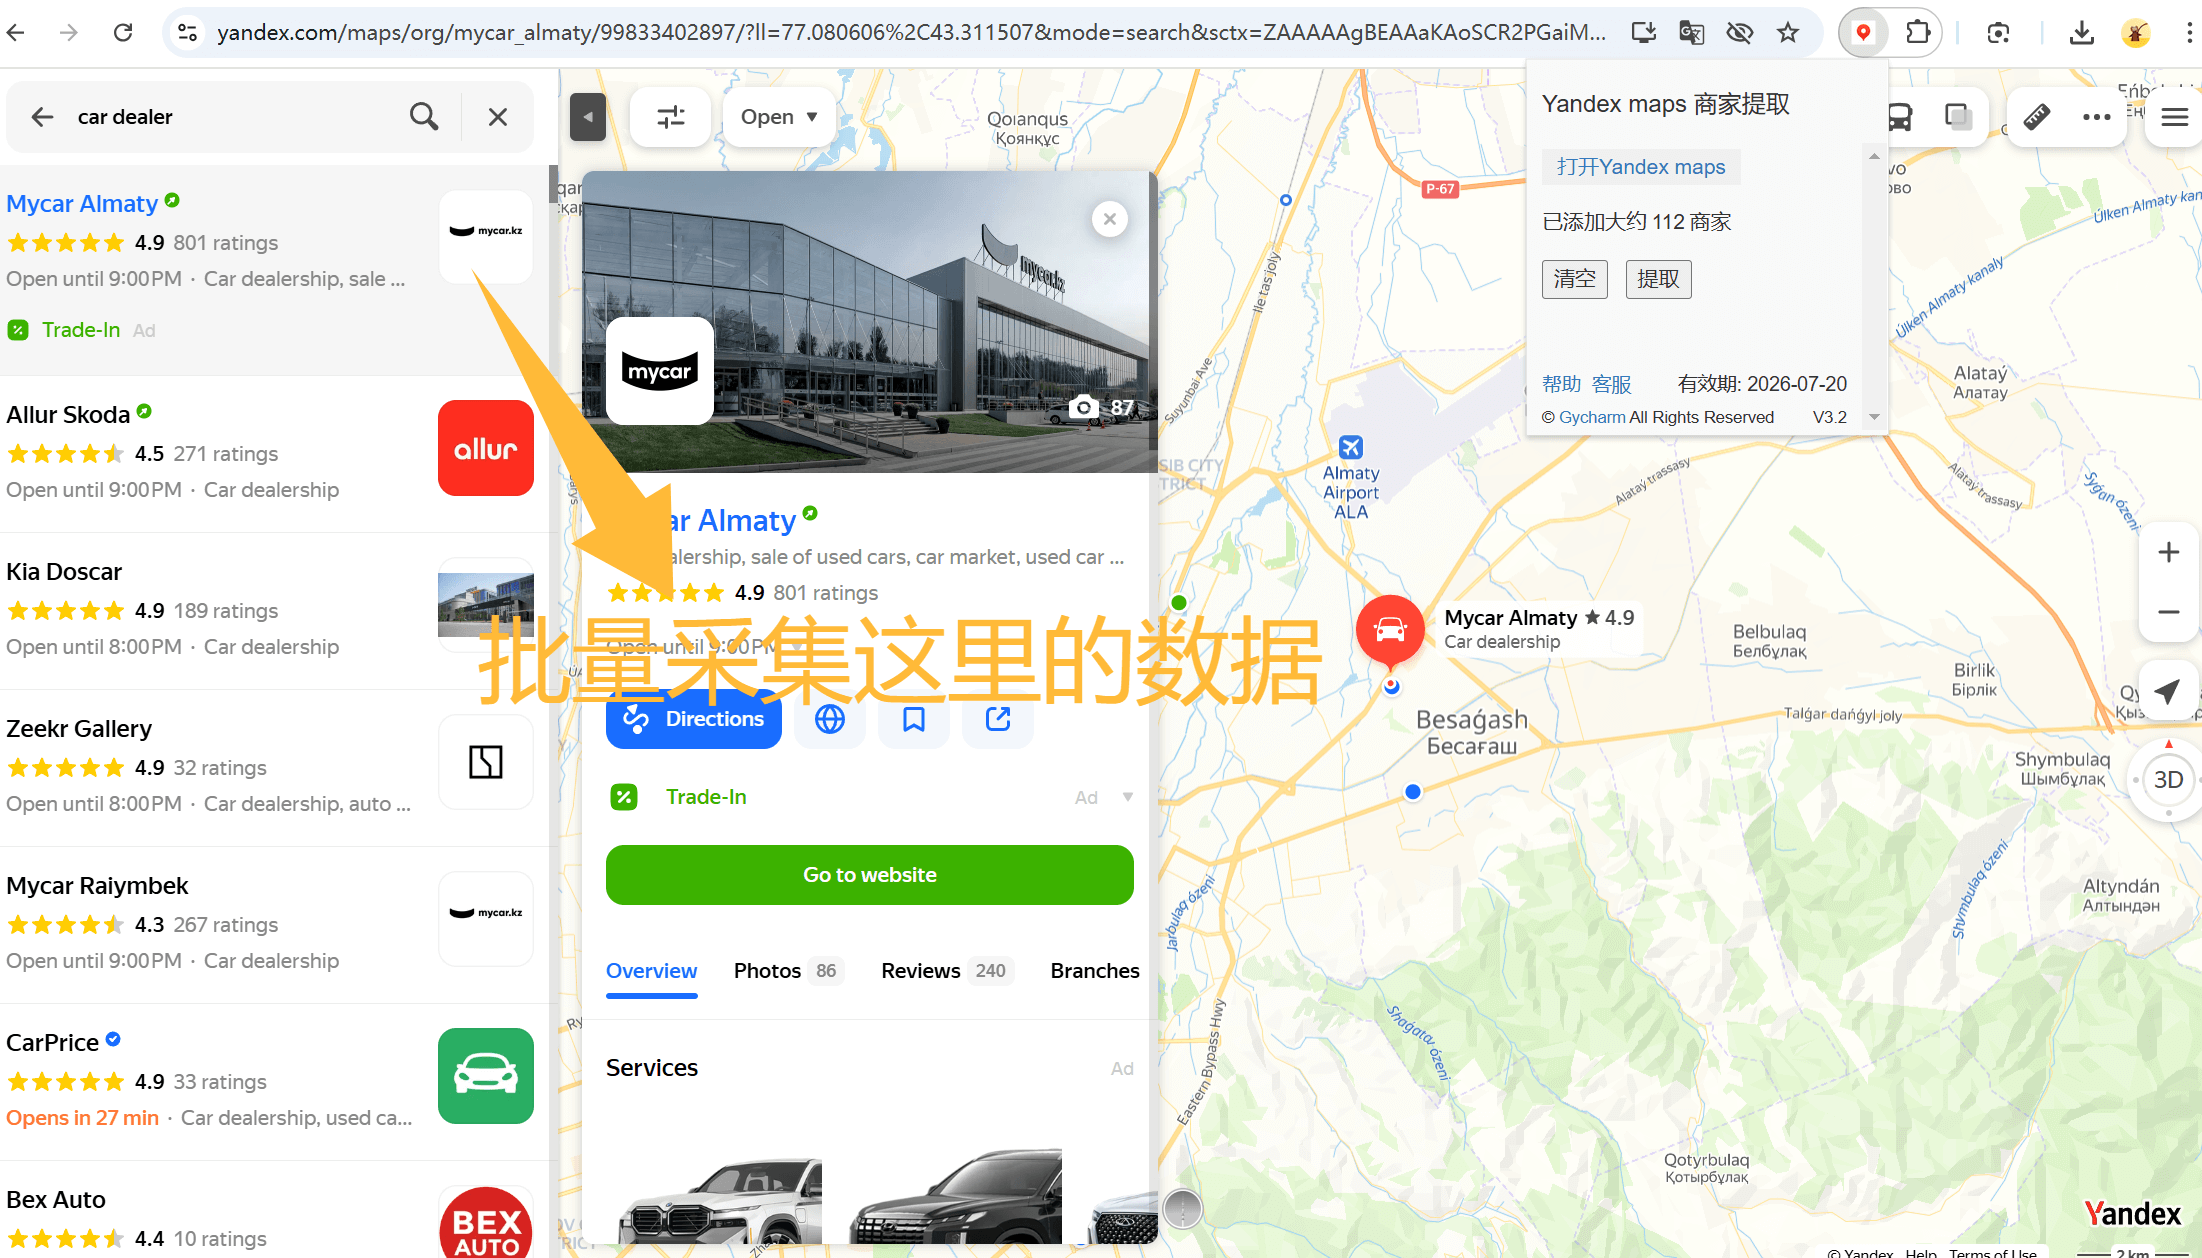
Task: Switch to the Overview tab
Action: [x=652, y=971]
